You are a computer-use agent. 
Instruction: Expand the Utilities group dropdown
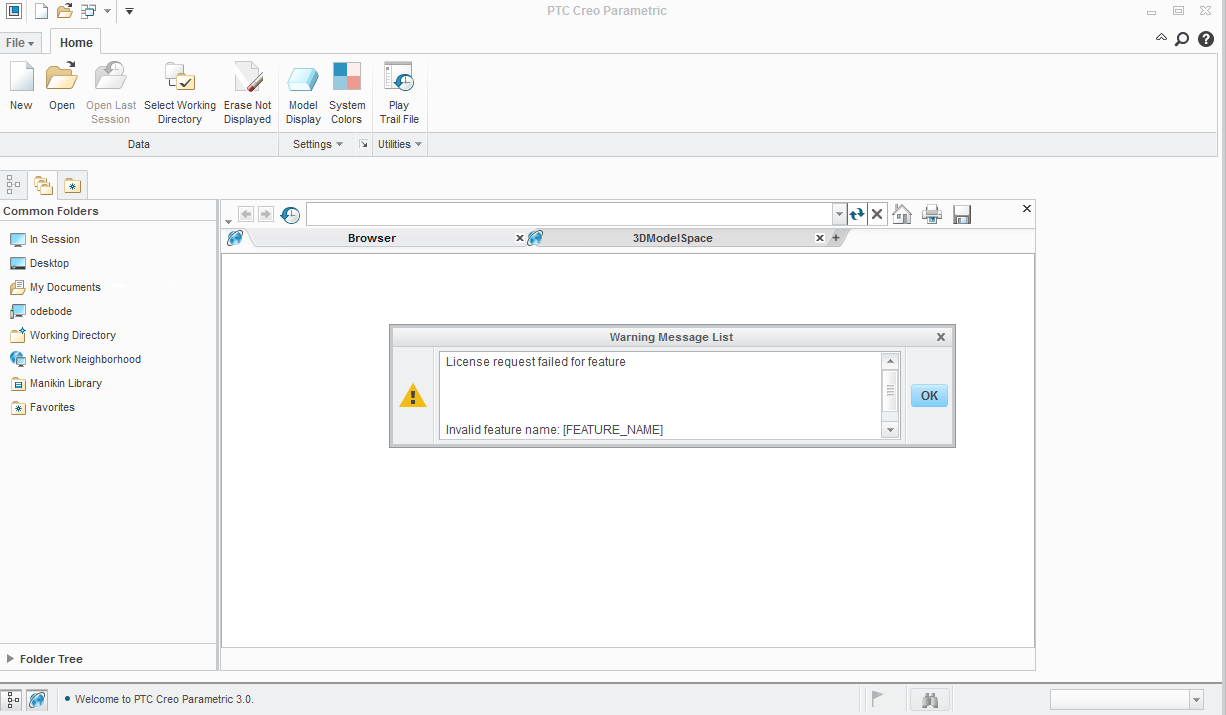point(399,144)
